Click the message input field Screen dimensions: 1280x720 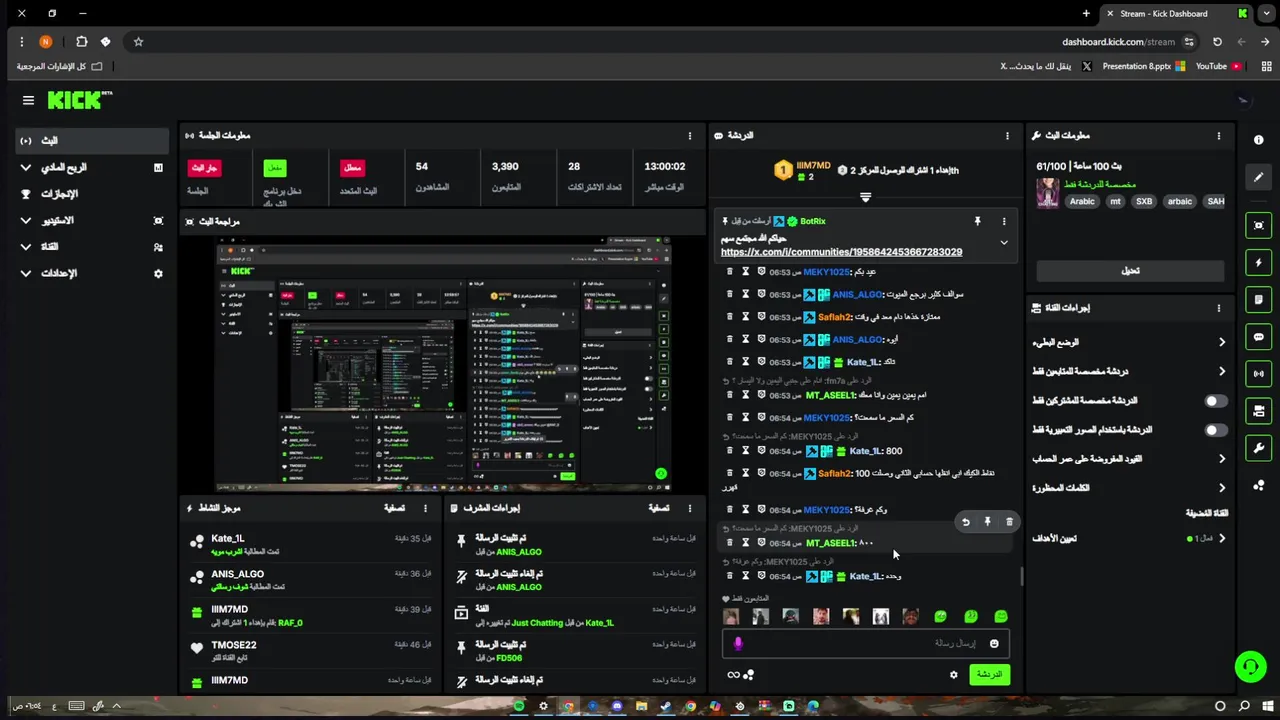pyautogui.click(x=866, y=644)
